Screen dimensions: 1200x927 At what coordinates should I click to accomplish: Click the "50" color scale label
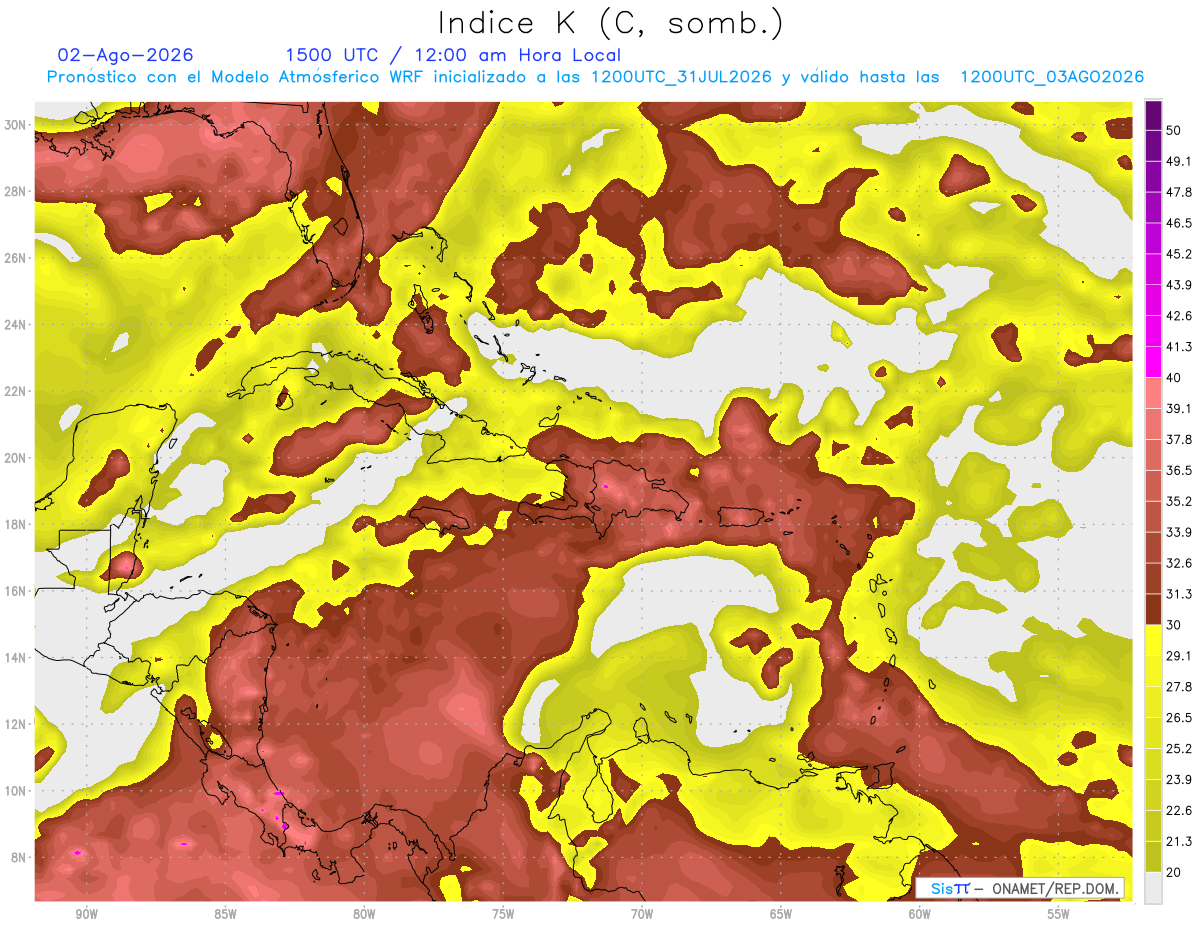pyautogui.click(x=1174, y=130)
